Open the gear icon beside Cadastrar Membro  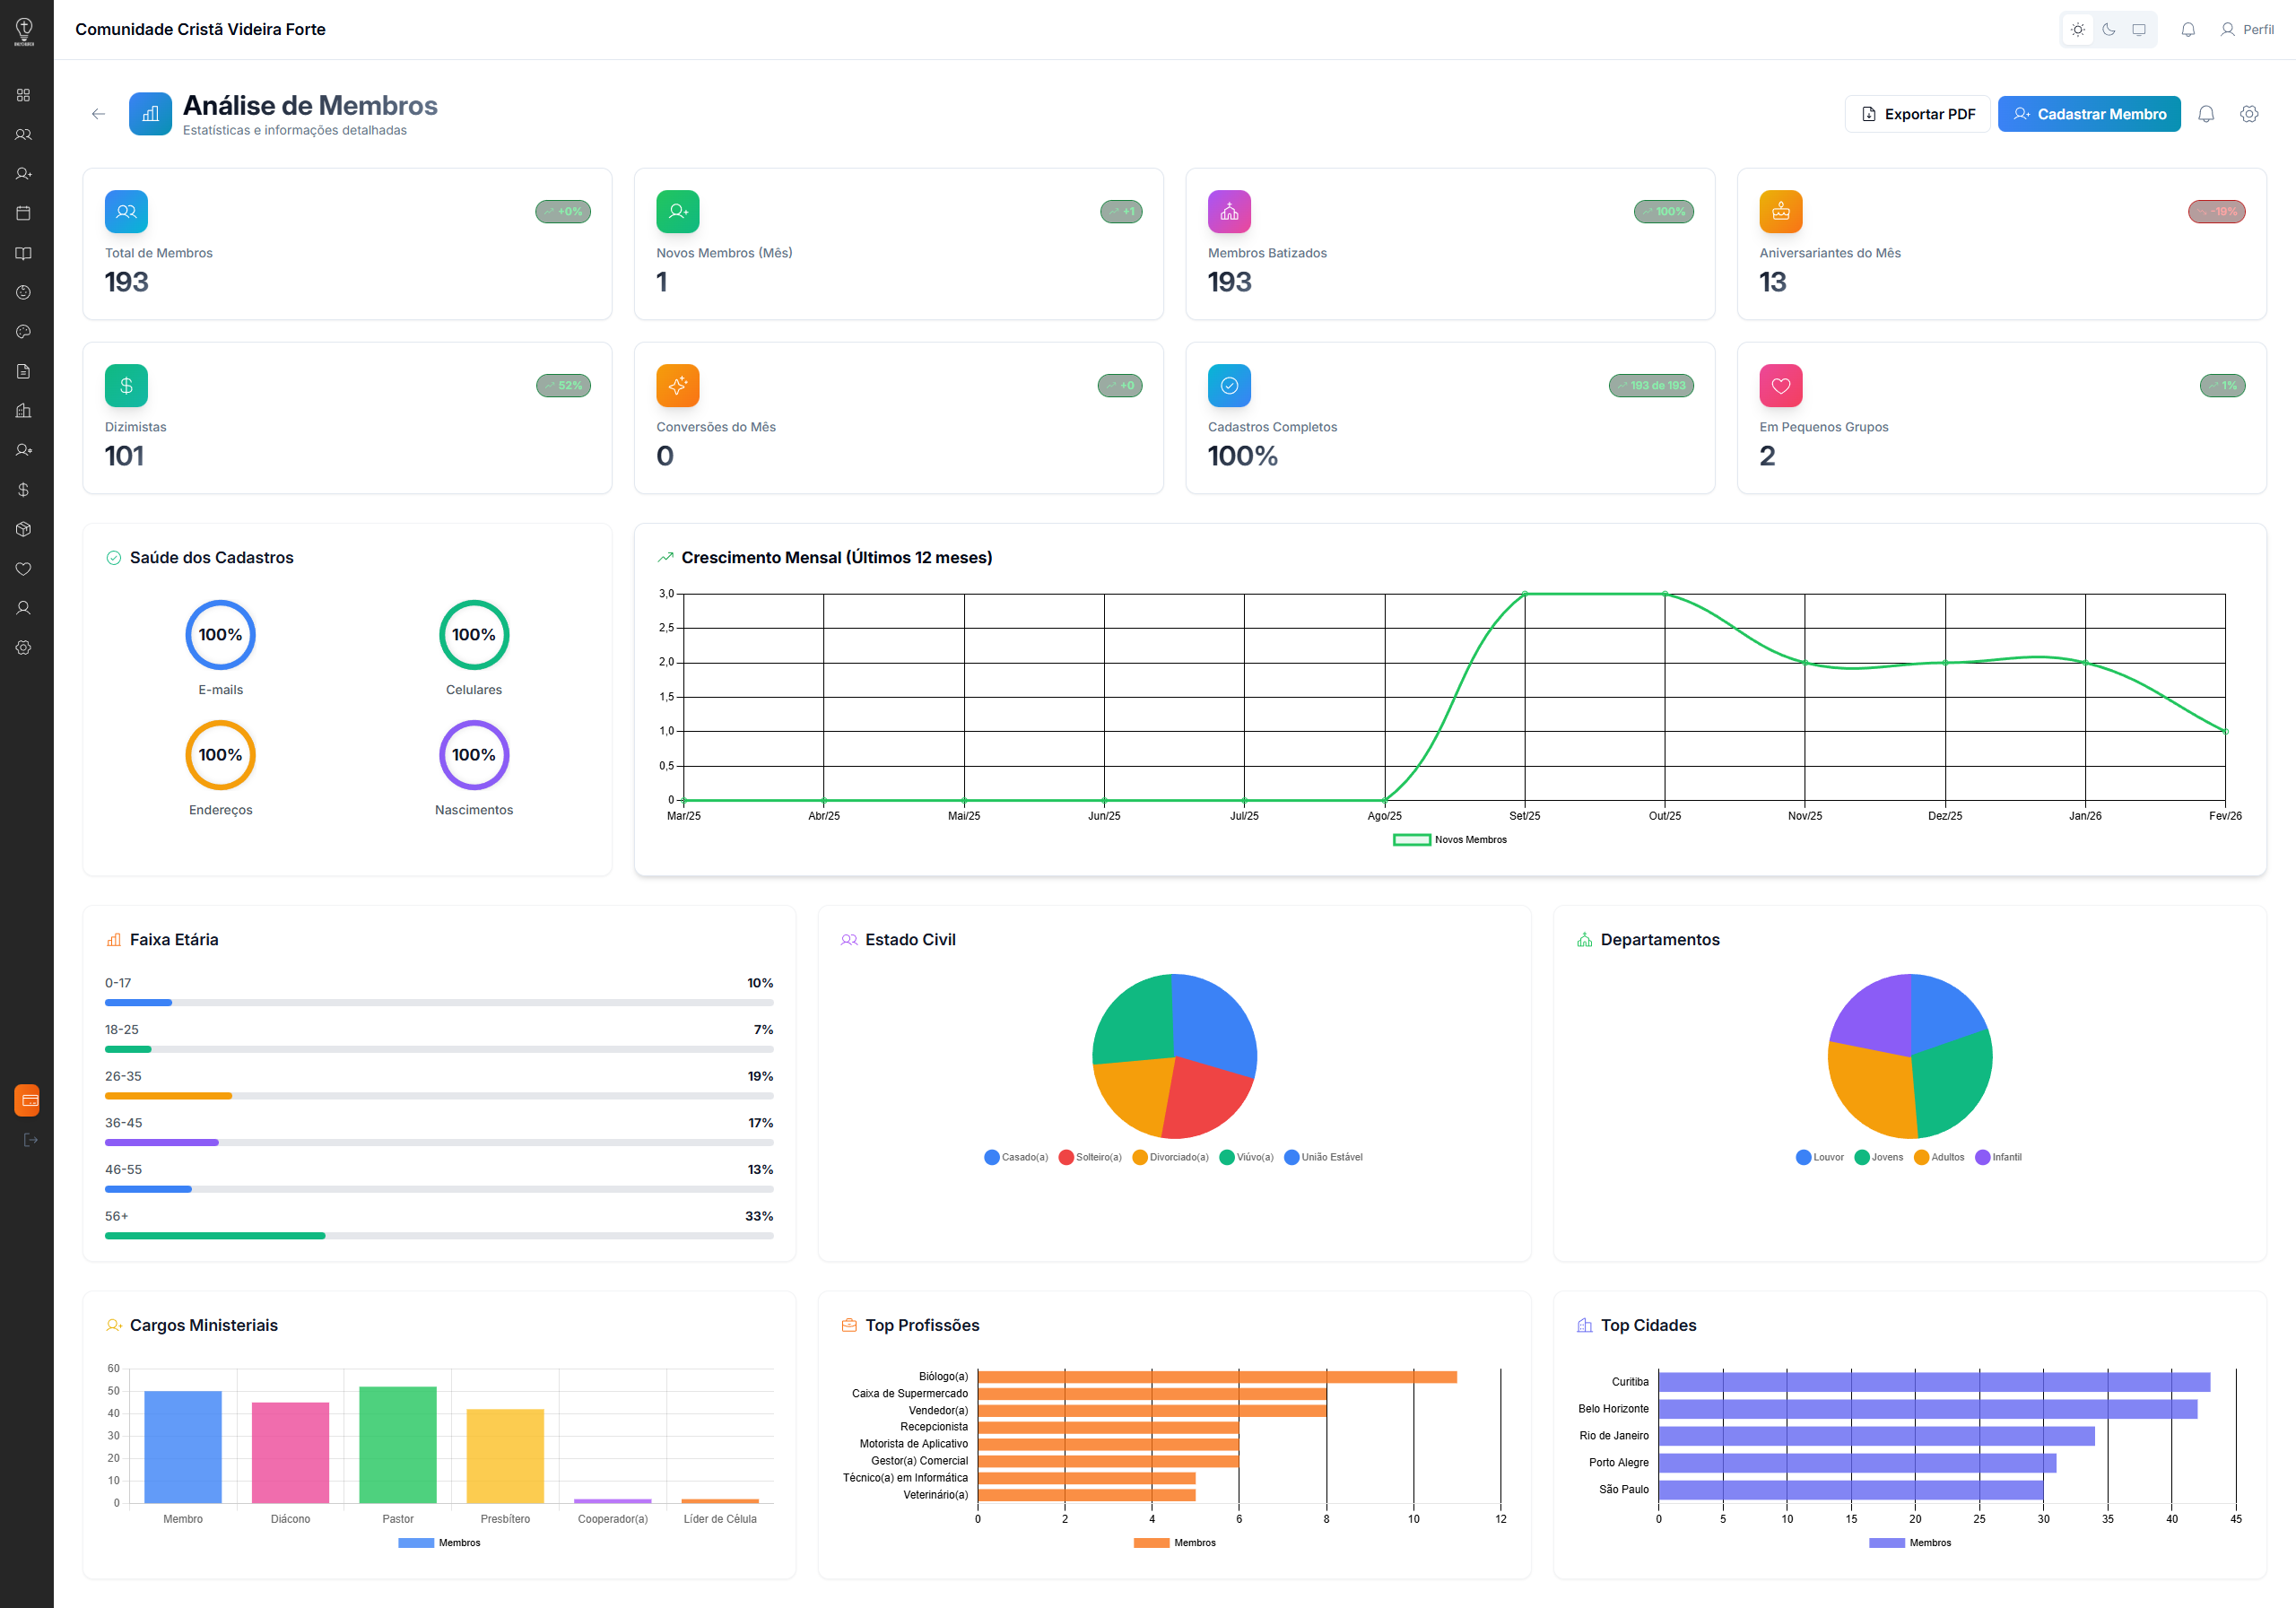[2249, 114]
